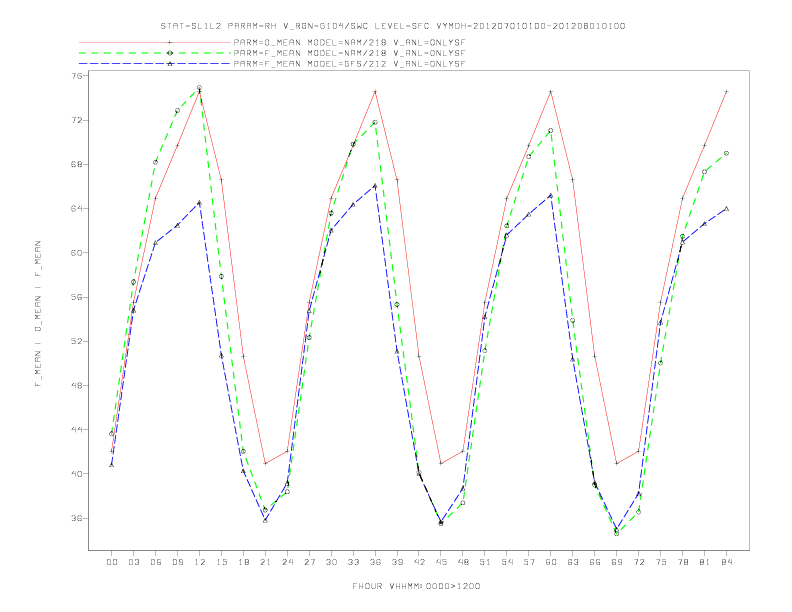Viewport: 792px width, 612px height.
Task: Select legend entry PARM=O_MEAN MODEL=NAM/218
Action: (x=349, y=42)
